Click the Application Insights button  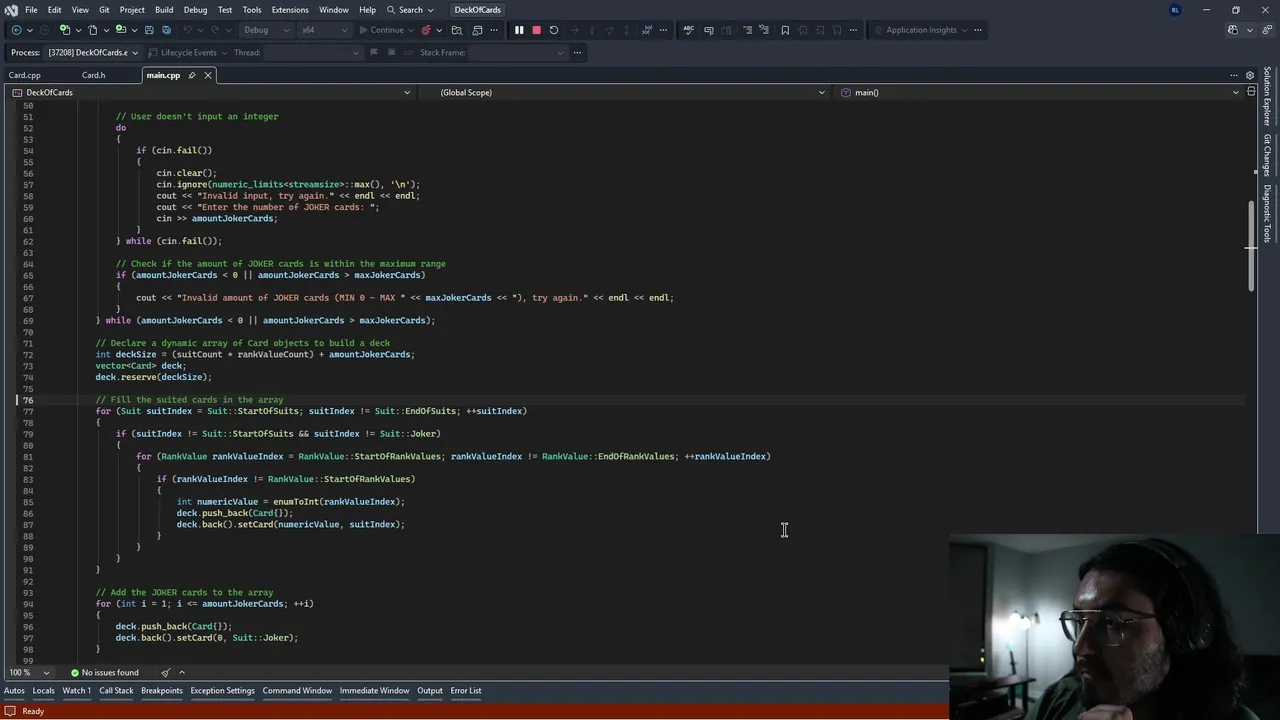921,30
